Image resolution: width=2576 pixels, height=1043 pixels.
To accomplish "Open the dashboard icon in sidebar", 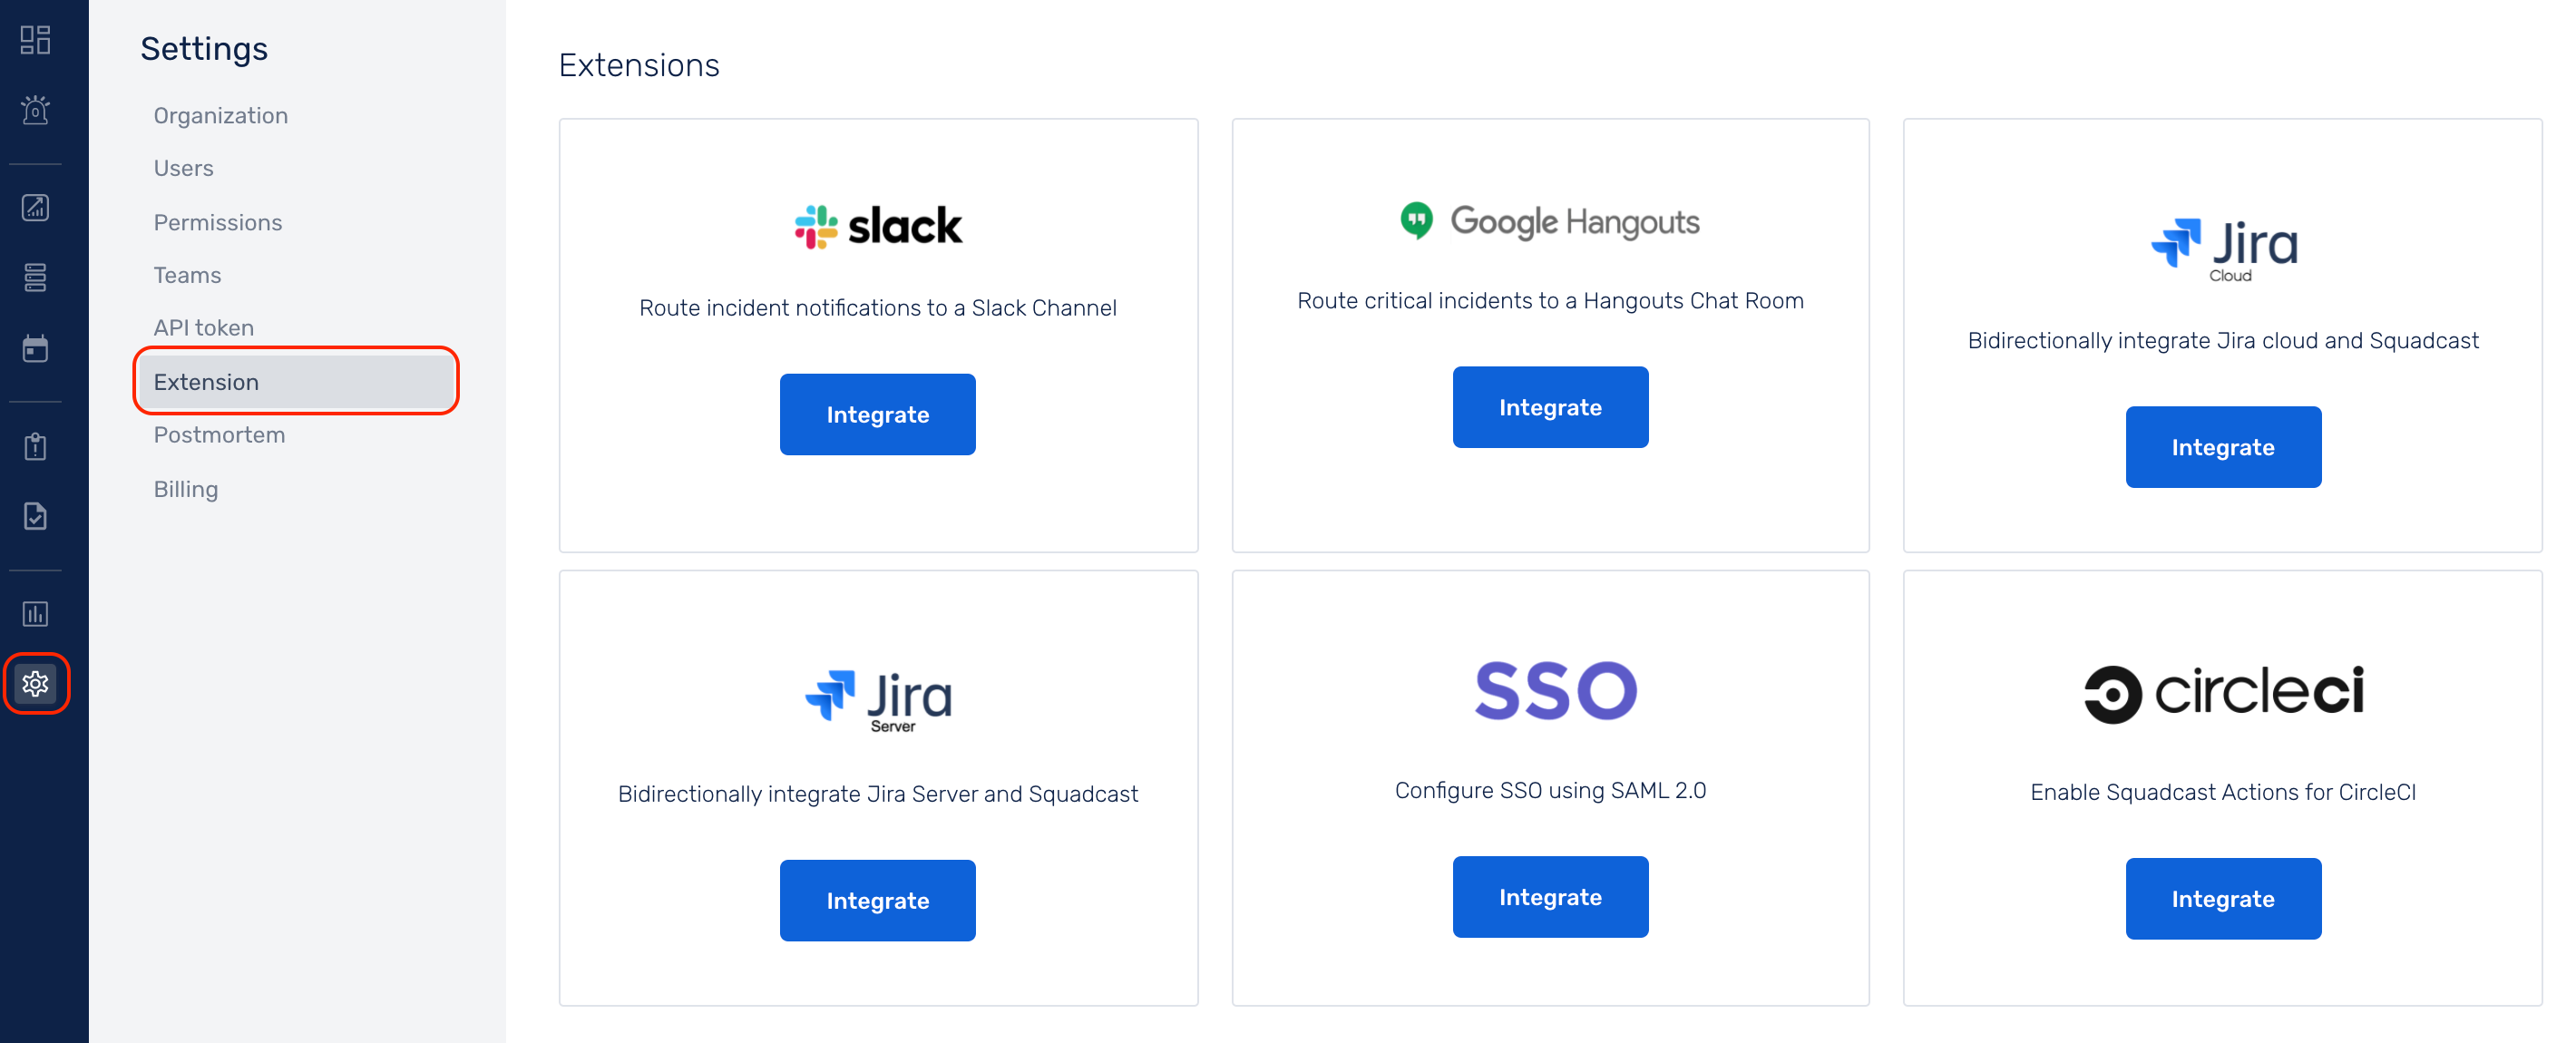I will (x=35, y=40).
